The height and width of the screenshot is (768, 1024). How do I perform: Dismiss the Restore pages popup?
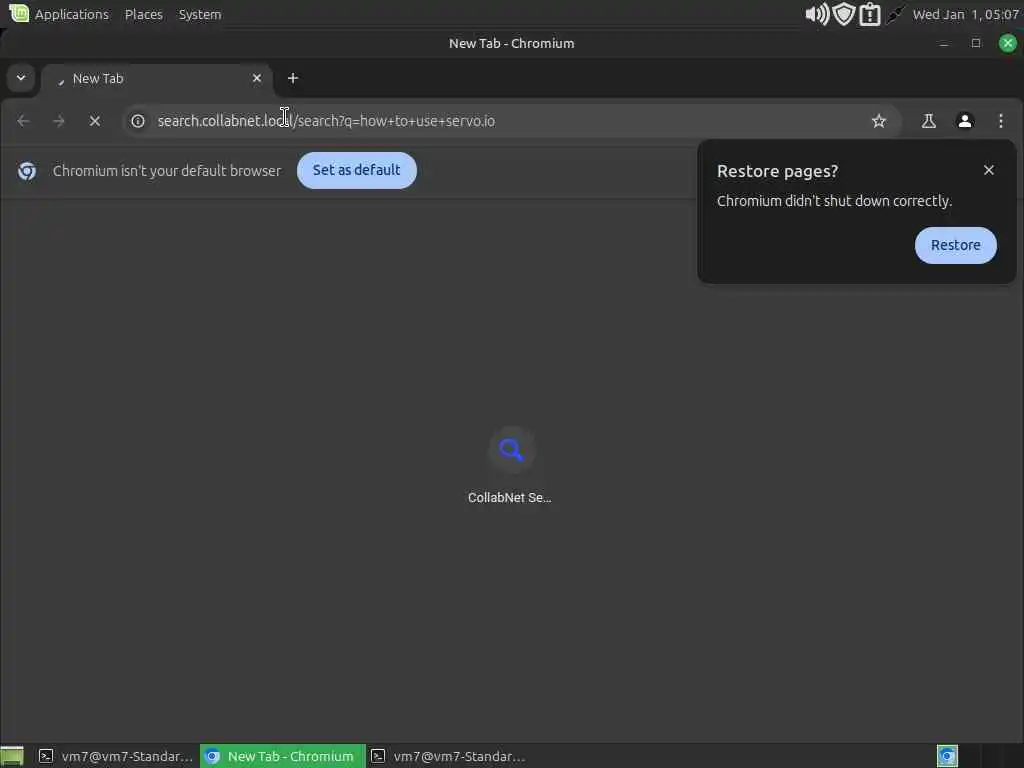(989, 170)
